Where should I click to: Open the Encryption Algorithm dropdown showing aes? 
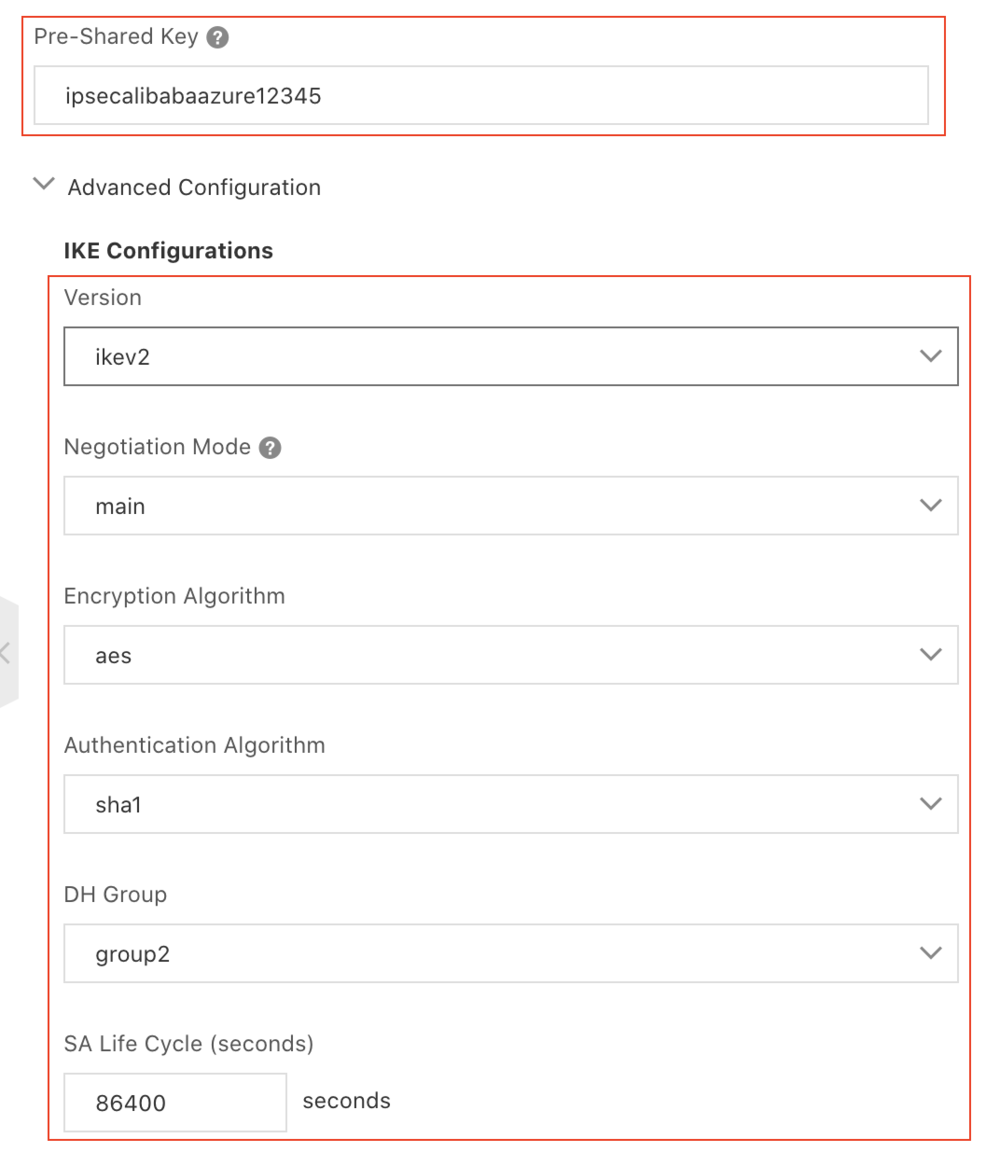click(510, 656)
